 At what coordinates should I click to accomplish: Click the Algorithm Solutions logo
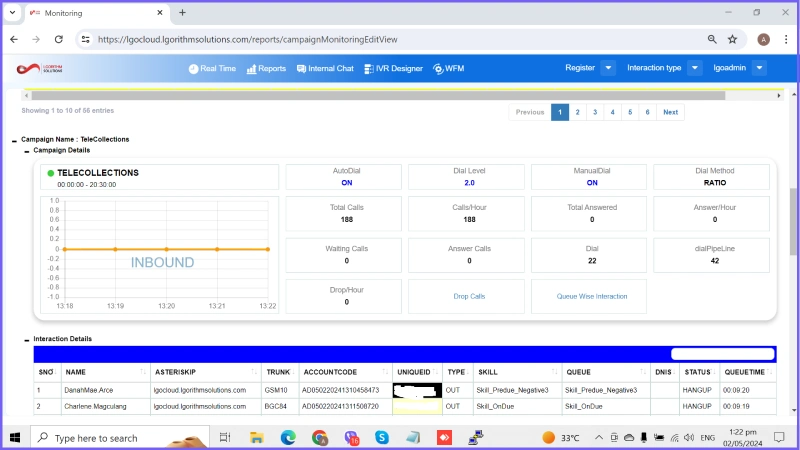click(x=40, y=69)
